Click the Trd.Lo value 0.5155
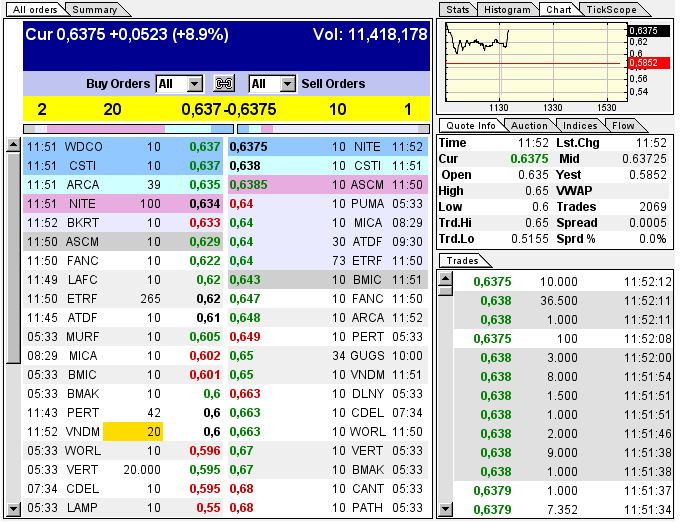 pos(530,239)
